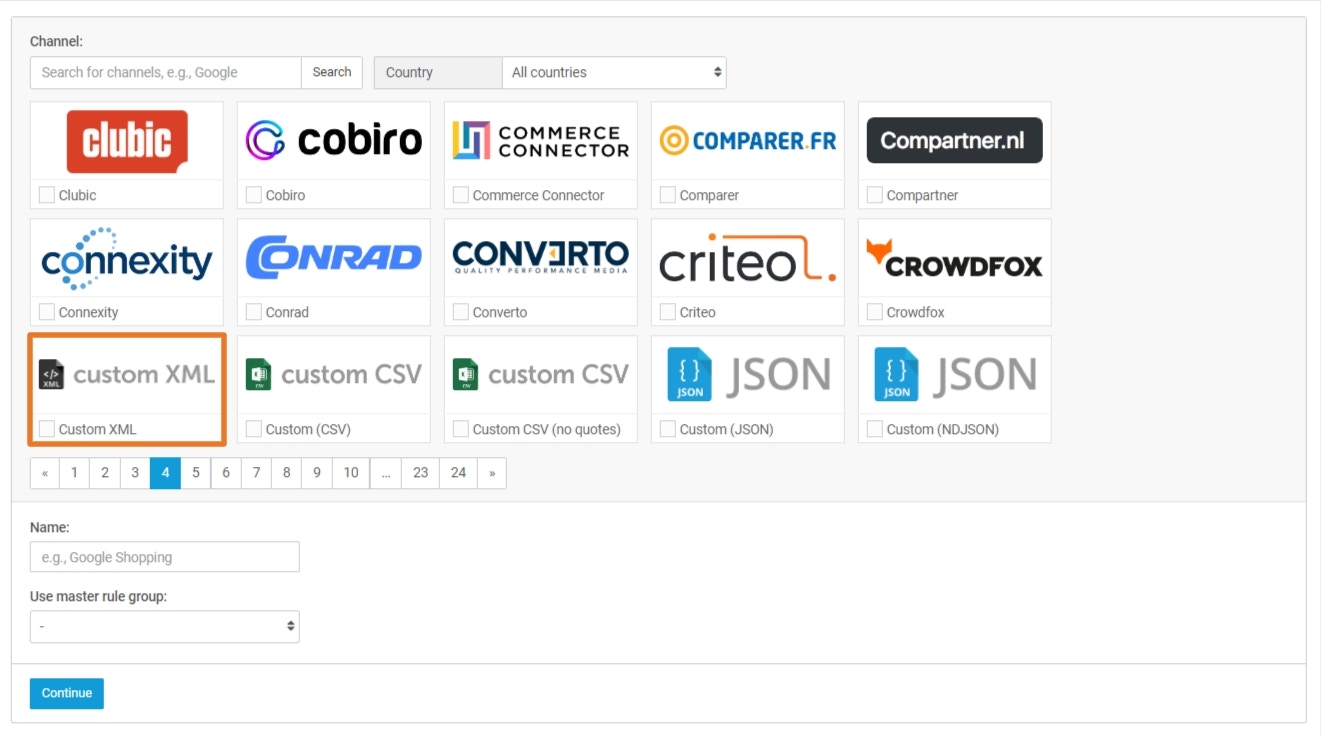Go to pagination page 7

(256, 473)
